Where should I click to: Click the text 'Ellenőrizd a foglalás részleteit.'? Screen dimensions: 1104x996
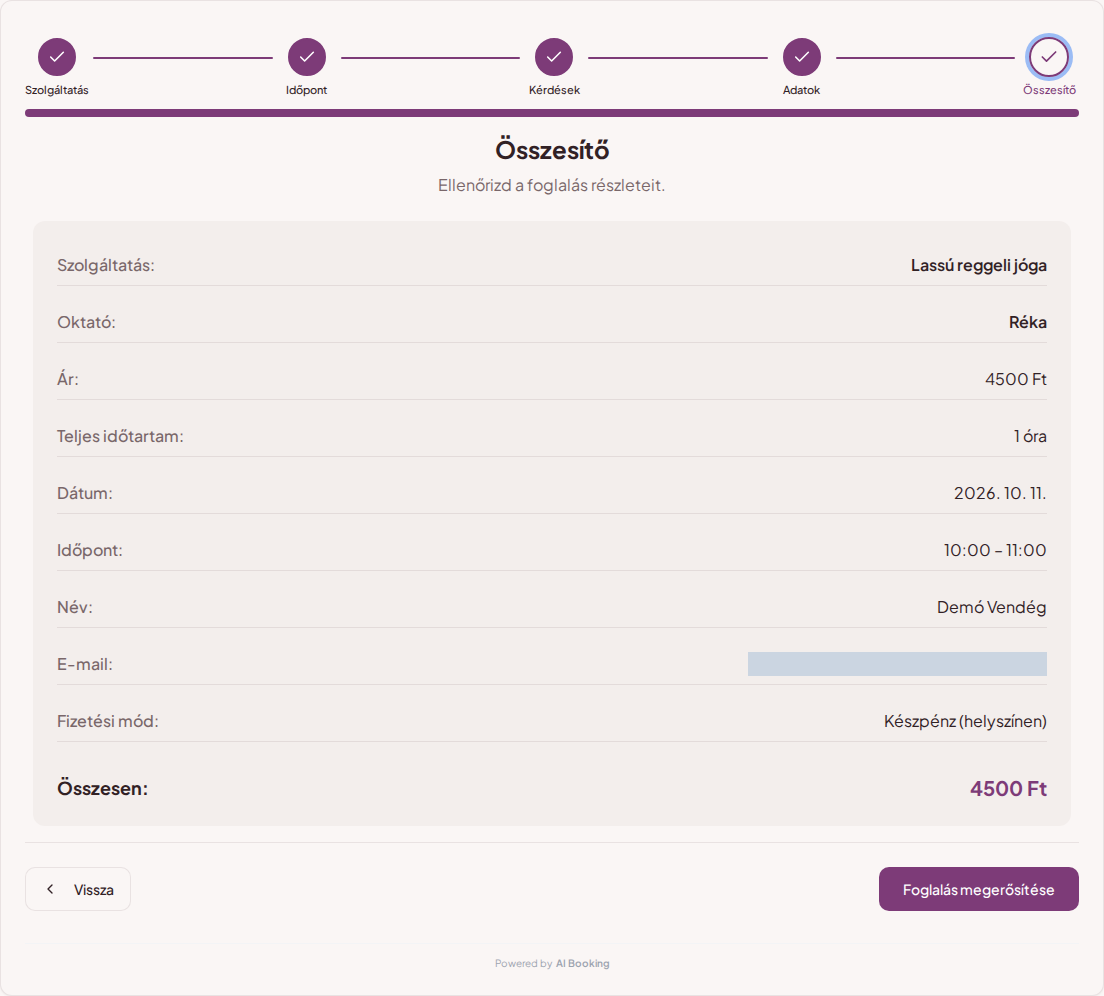click(x=551, y=185)
